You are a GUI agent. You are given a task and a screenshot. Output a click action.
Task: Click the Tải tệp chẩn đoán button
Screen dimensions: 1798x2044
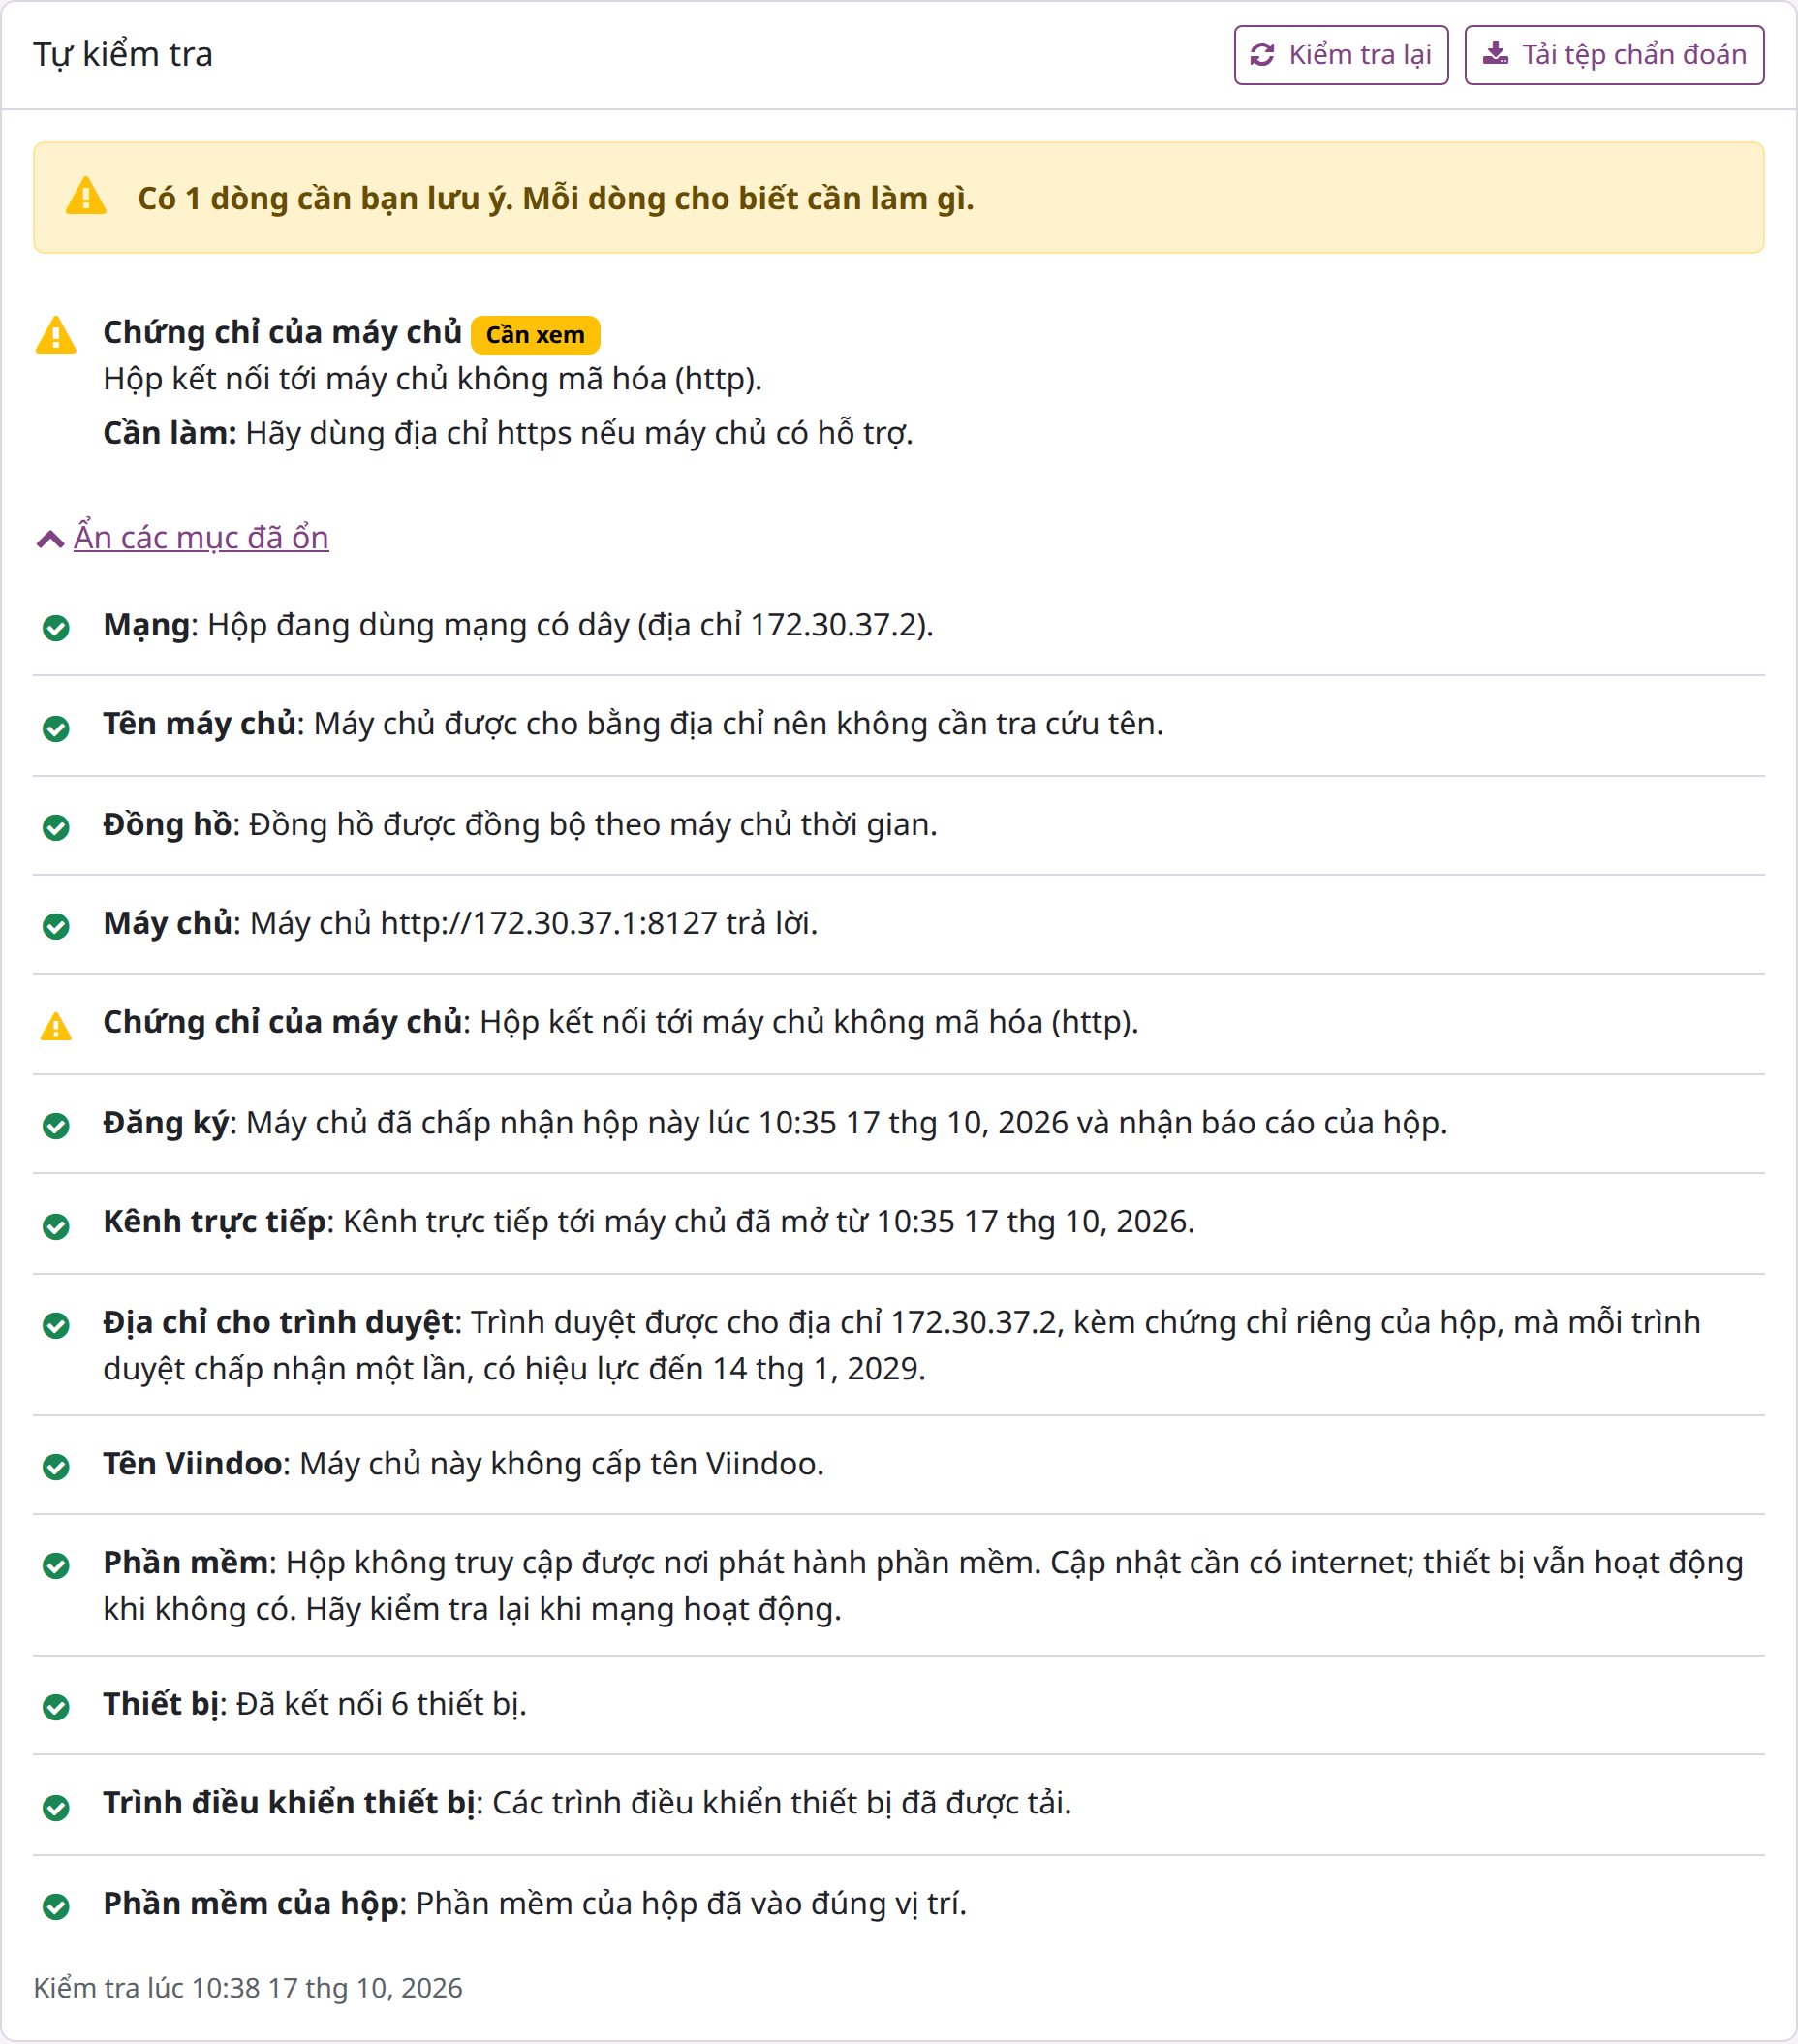1614,55
